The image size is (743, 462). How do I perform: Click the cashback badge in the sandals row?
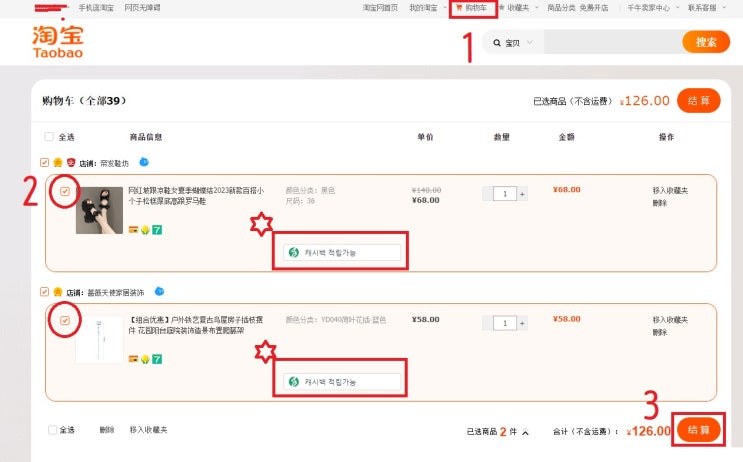[342, 253]
